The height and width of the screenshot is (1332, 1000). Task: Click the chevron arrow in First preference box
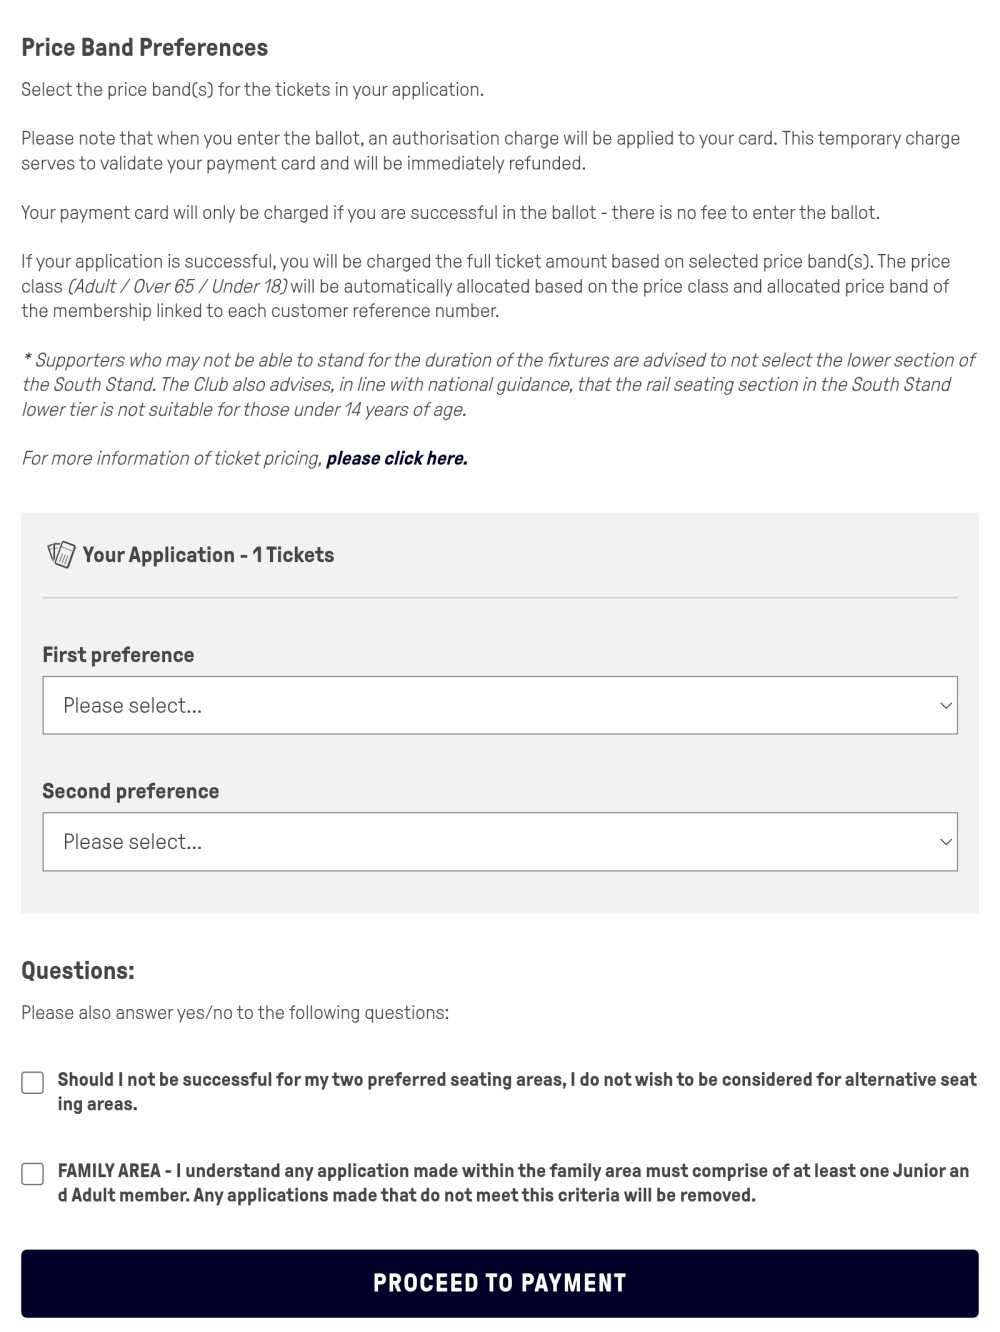945,705
